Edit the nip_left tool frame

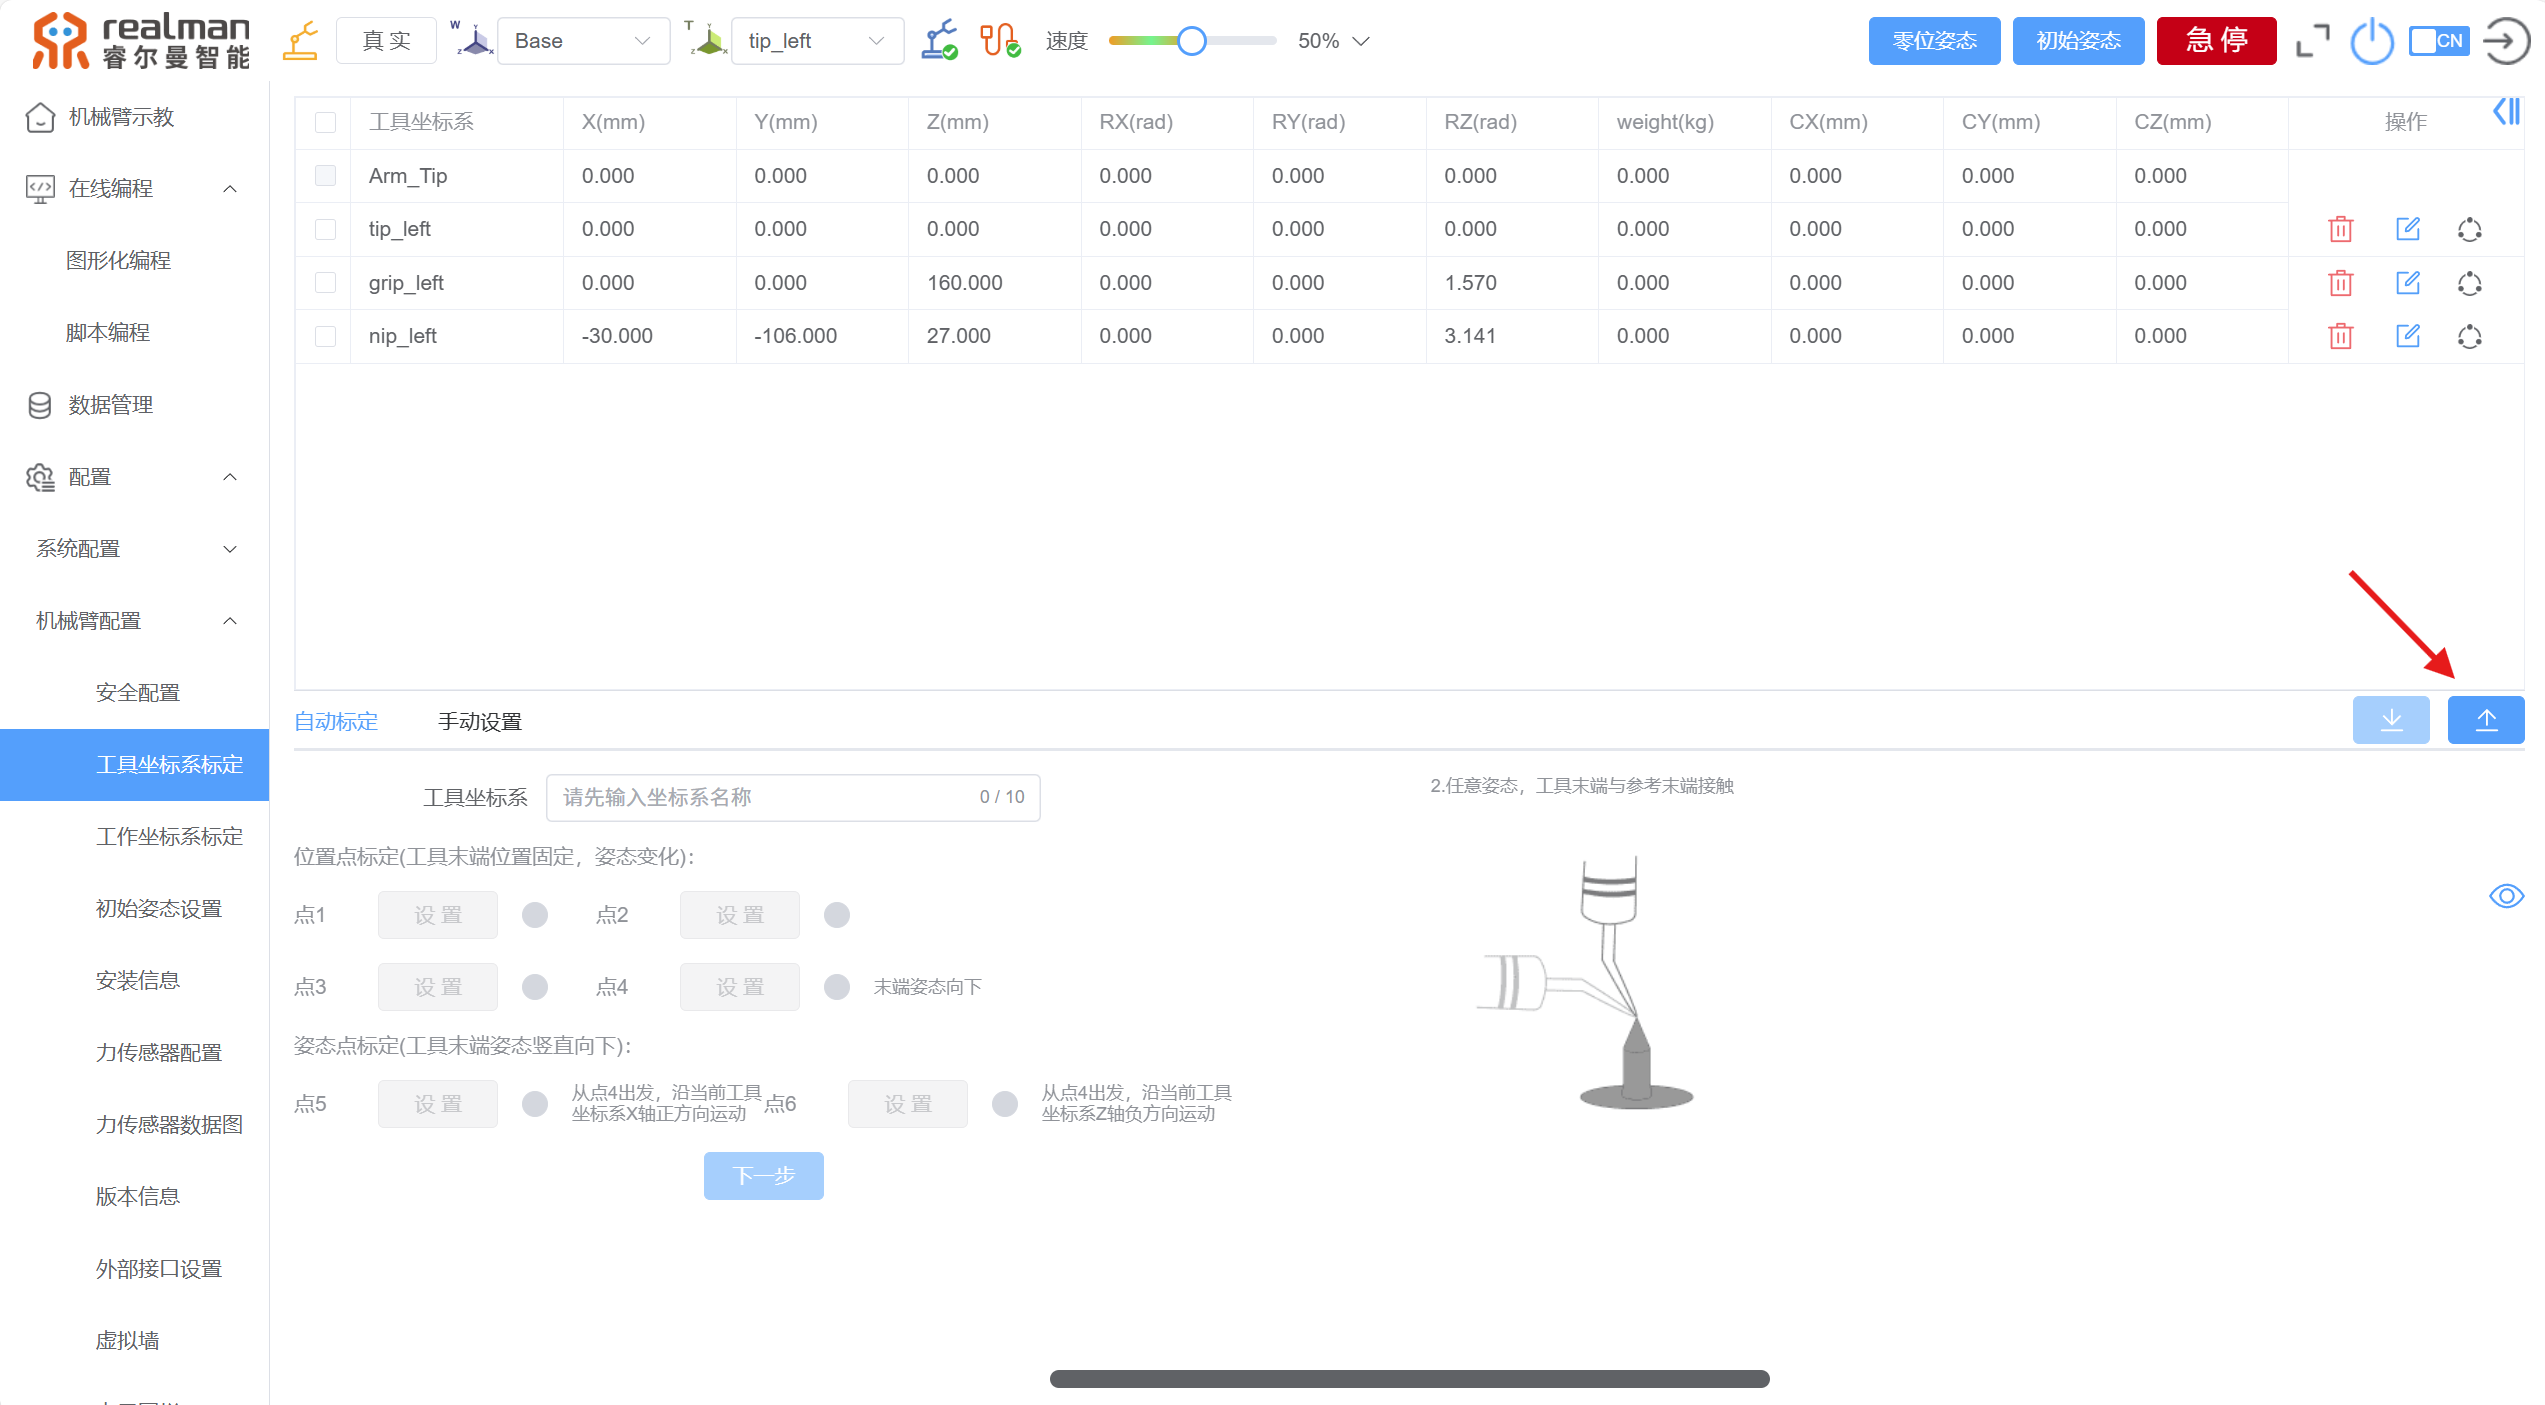click(2407, 336)
